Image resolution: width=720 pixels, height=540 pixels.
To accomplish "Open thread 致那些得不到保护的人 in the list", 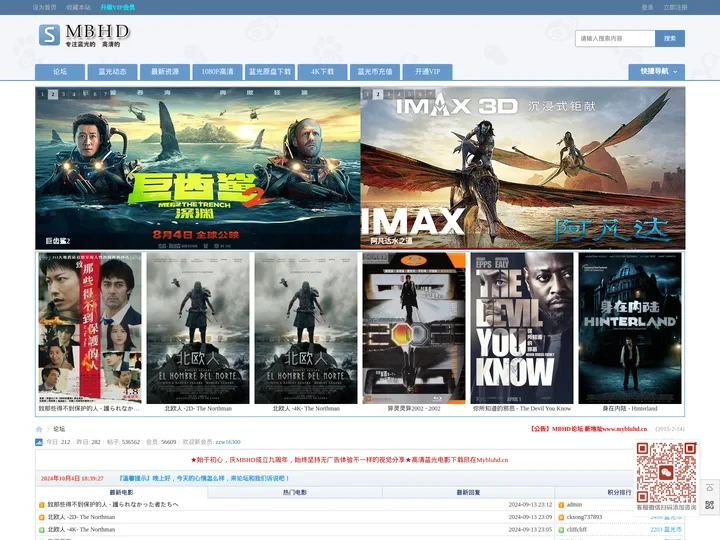I will [x=113, y=504].
